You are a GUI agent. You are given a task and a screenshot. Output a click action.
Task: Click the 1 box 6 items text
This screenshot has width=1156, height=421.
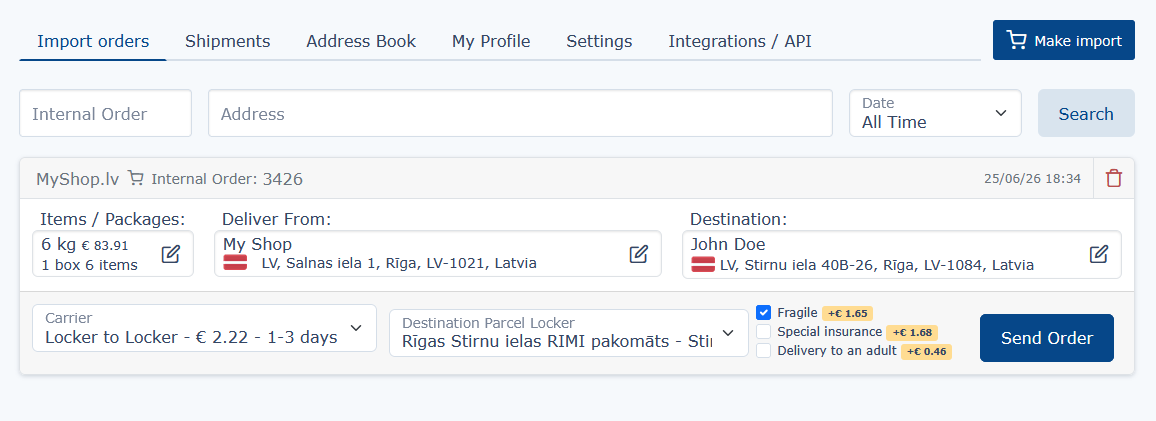(x=89, y=265)
